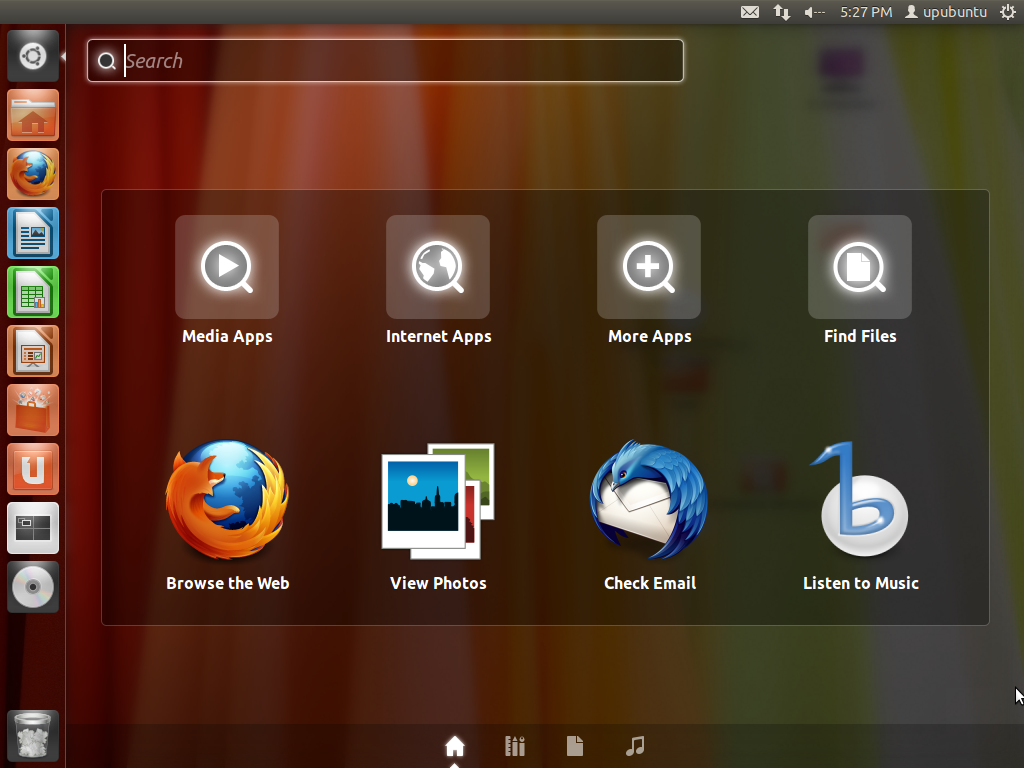The height and width of the screenshot is (768, 1024).
Task: Click the Internet Apps label
Action: point(438,336)
